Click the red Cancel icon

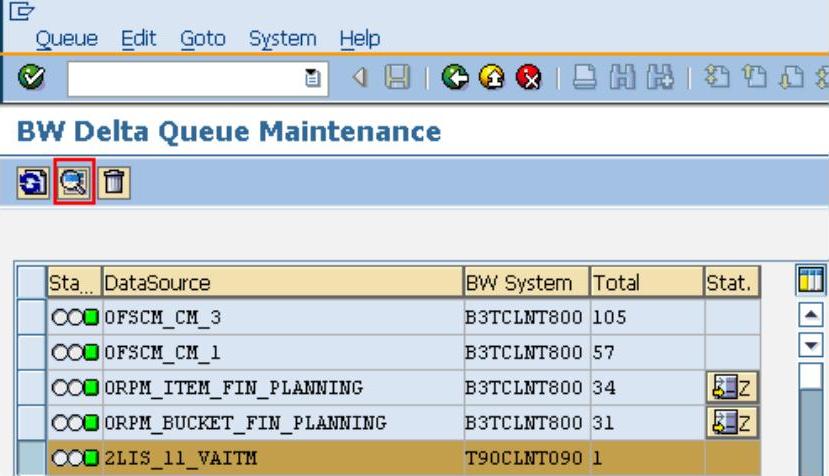[x=527, y=78]
